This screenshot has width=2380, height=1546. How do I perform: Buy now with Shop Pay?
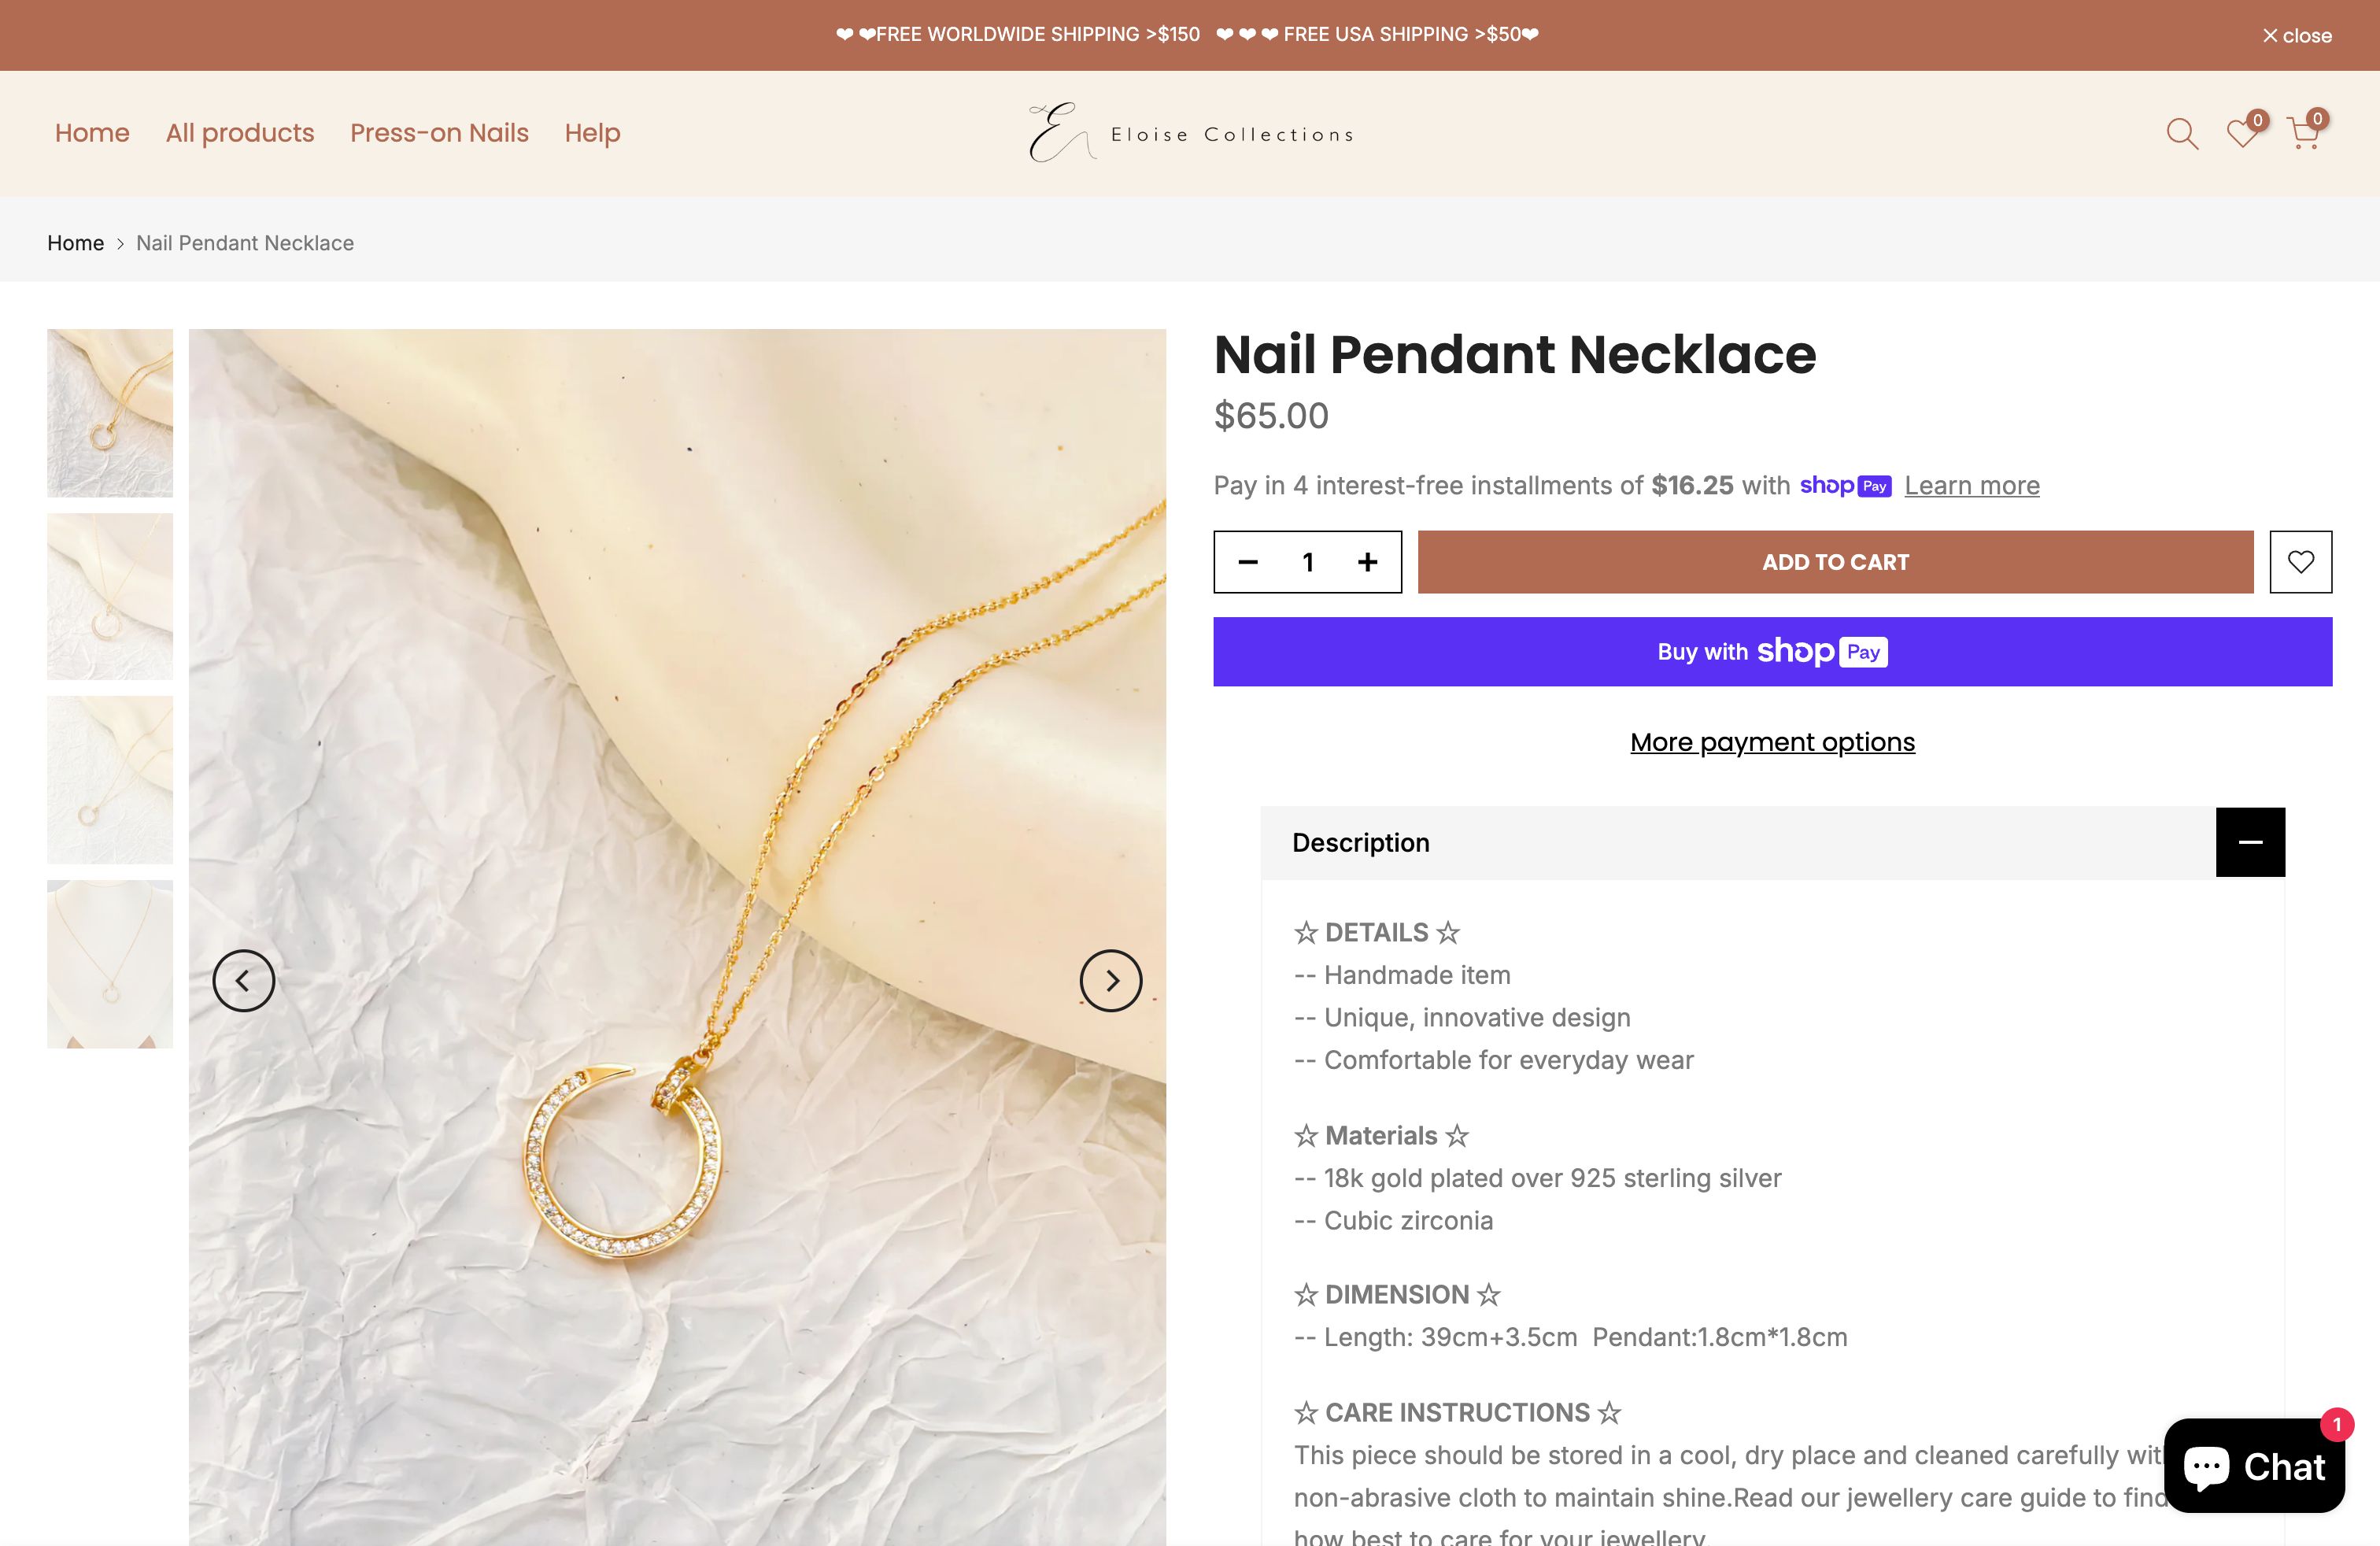coord(1771,651)
